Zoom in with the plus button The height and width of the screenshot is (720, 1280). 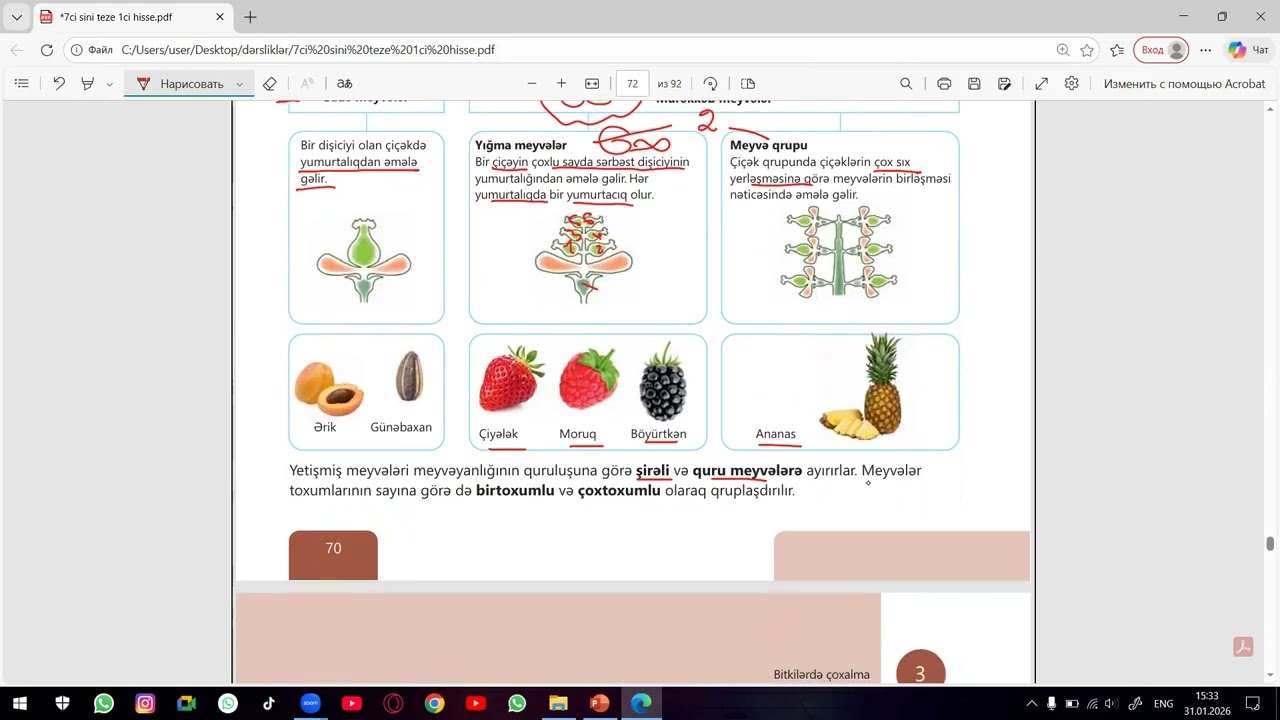[562, 84]
